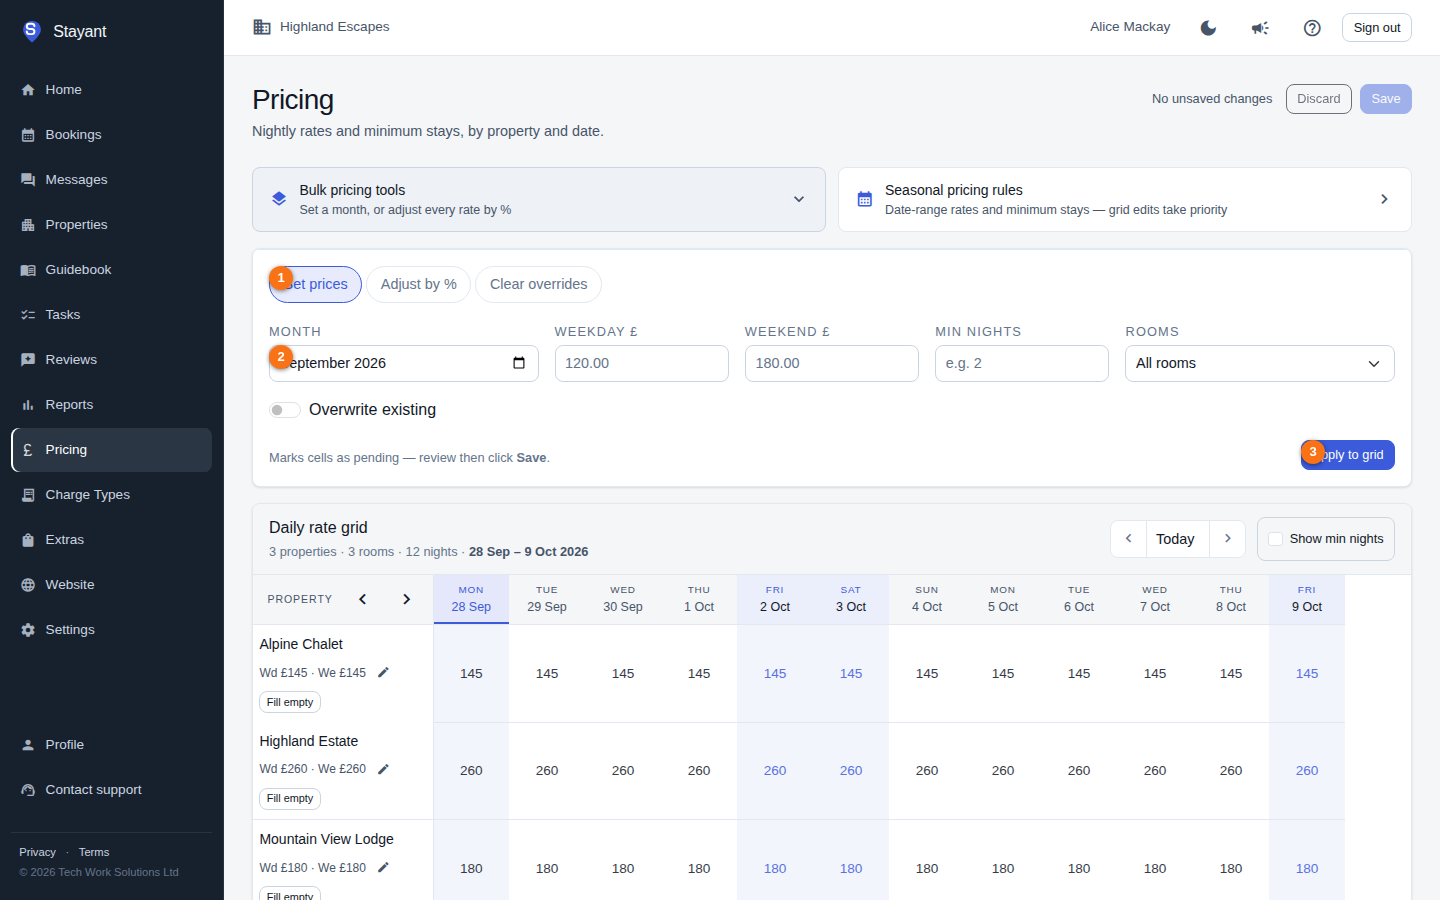Open announcements megaphone icon
The image size is (1440, 900).
[1260, 28]
